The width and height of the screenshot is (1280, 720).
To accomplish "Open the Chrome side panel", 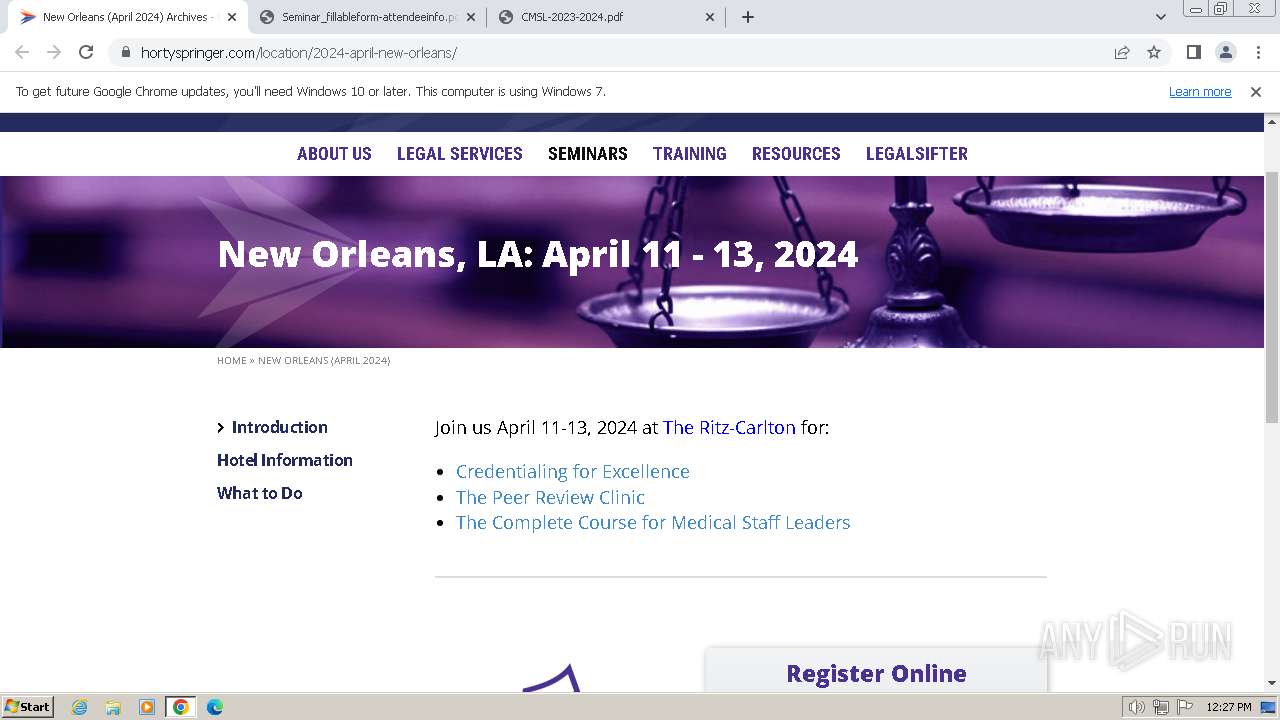I will (1193, 52).
